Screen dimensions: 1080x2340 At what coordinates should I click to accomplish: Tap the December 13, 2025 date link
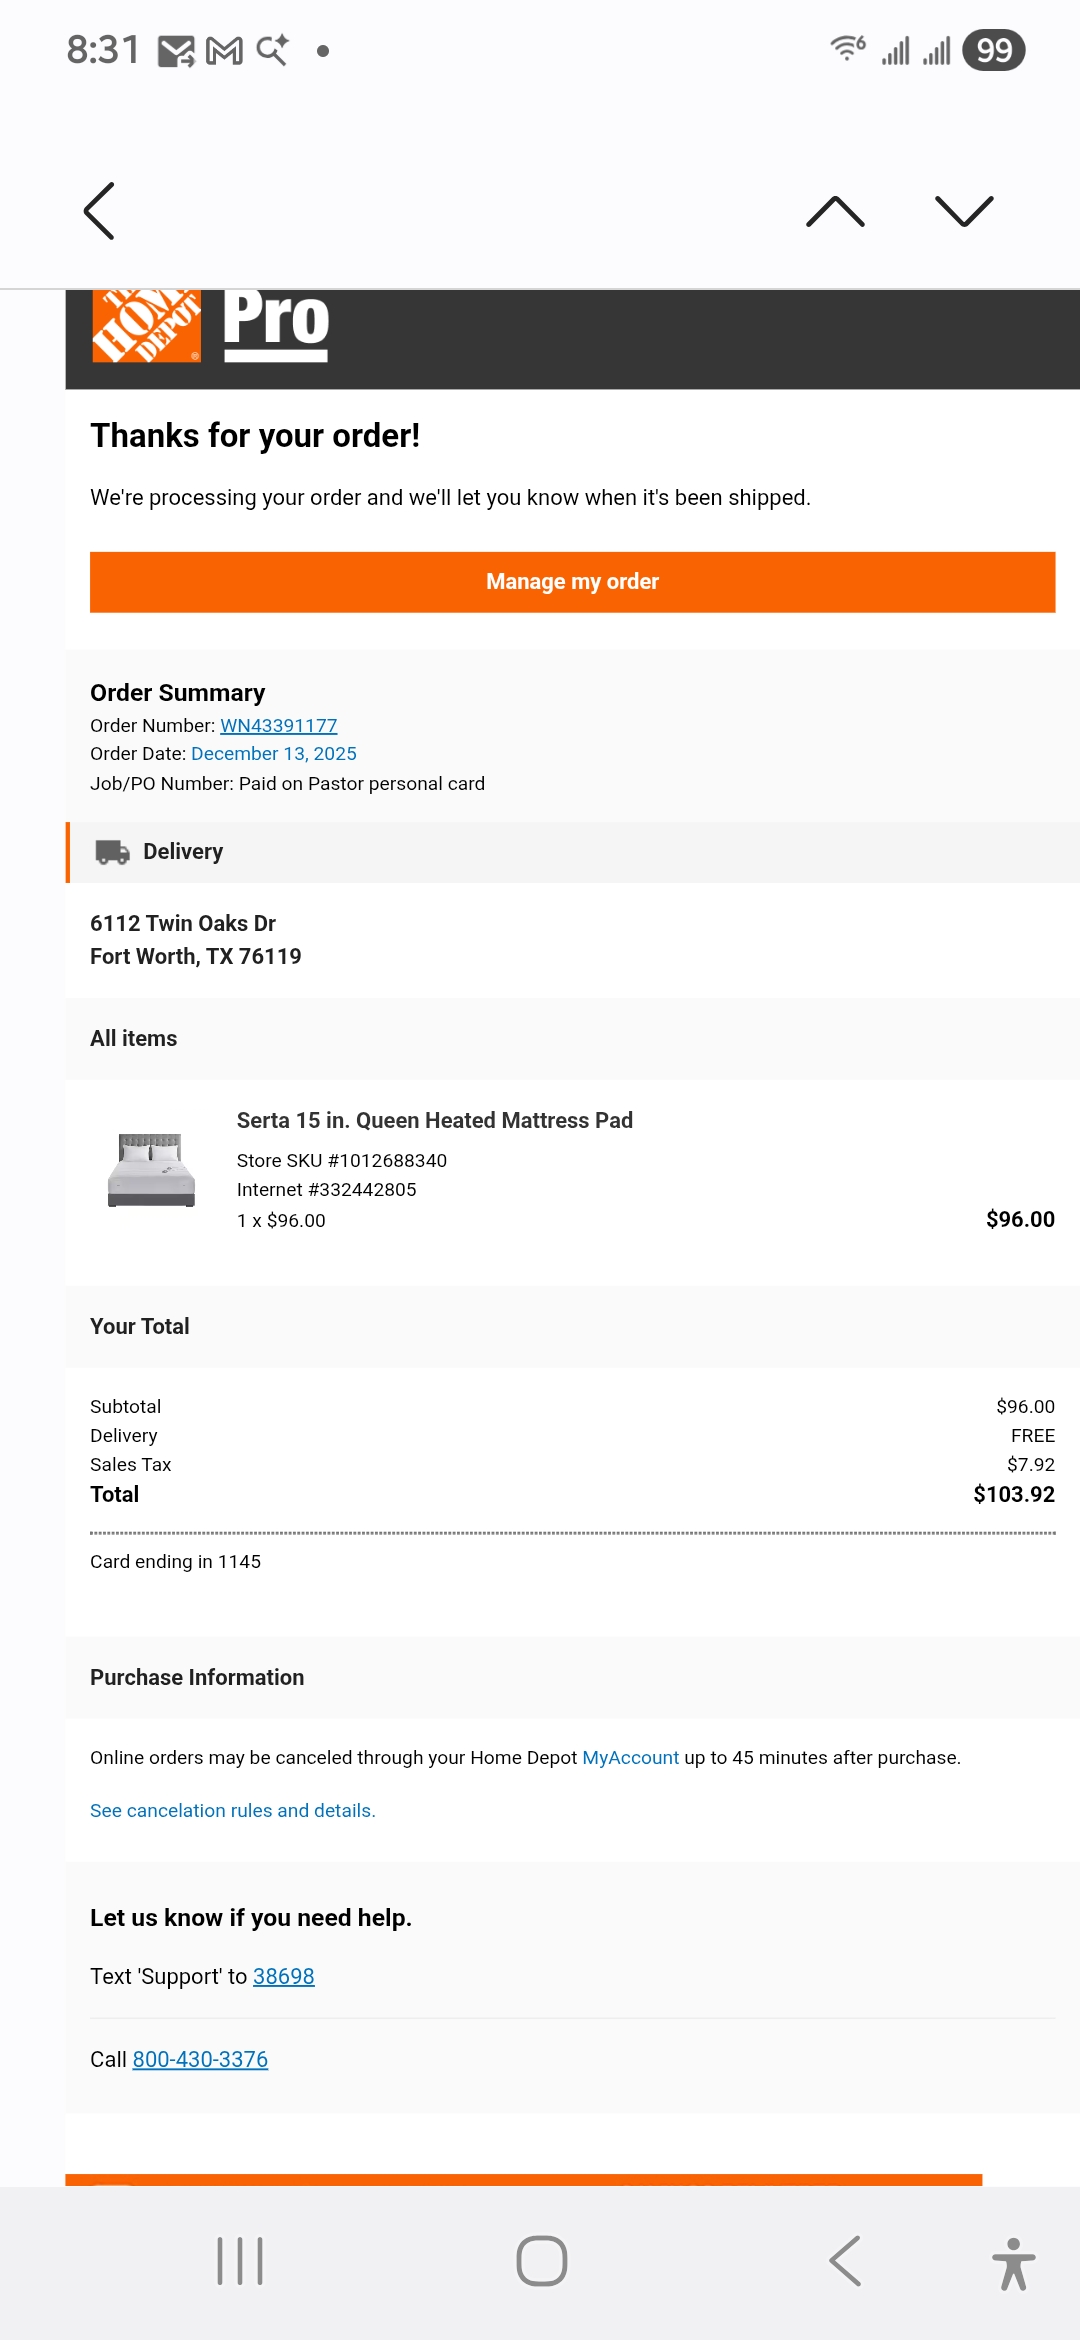tap(273, 753)
